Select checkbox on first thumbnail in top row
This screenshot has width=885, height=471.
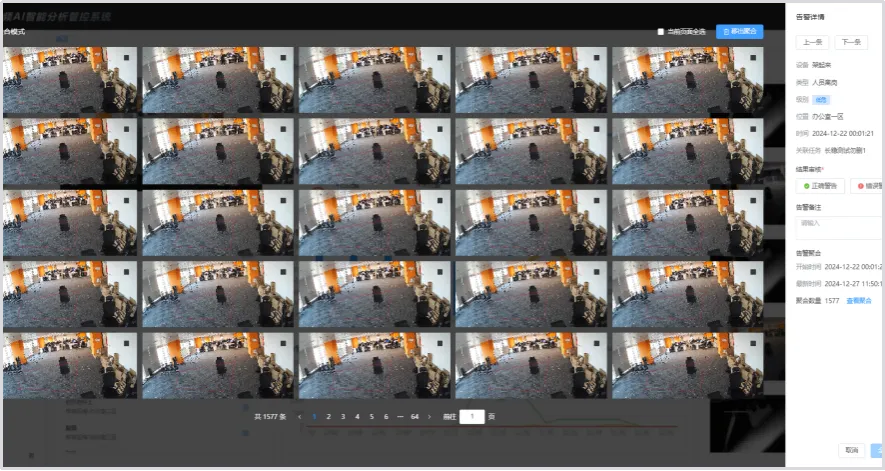point(128,57)
